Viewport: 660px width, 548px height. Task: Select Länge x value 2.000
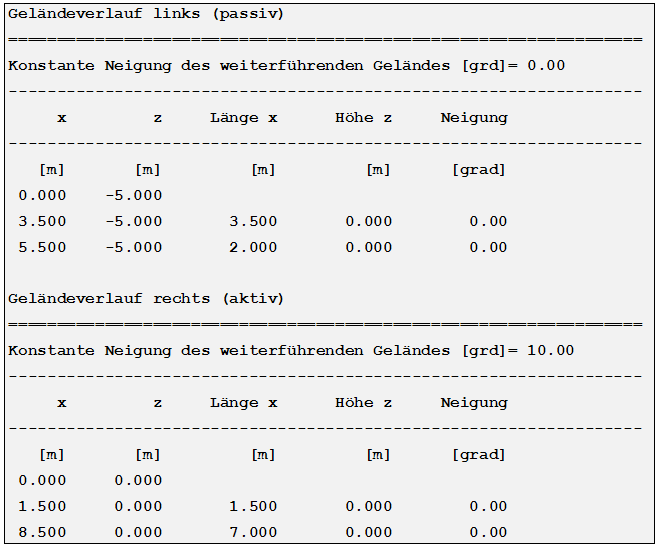(253, 247)
